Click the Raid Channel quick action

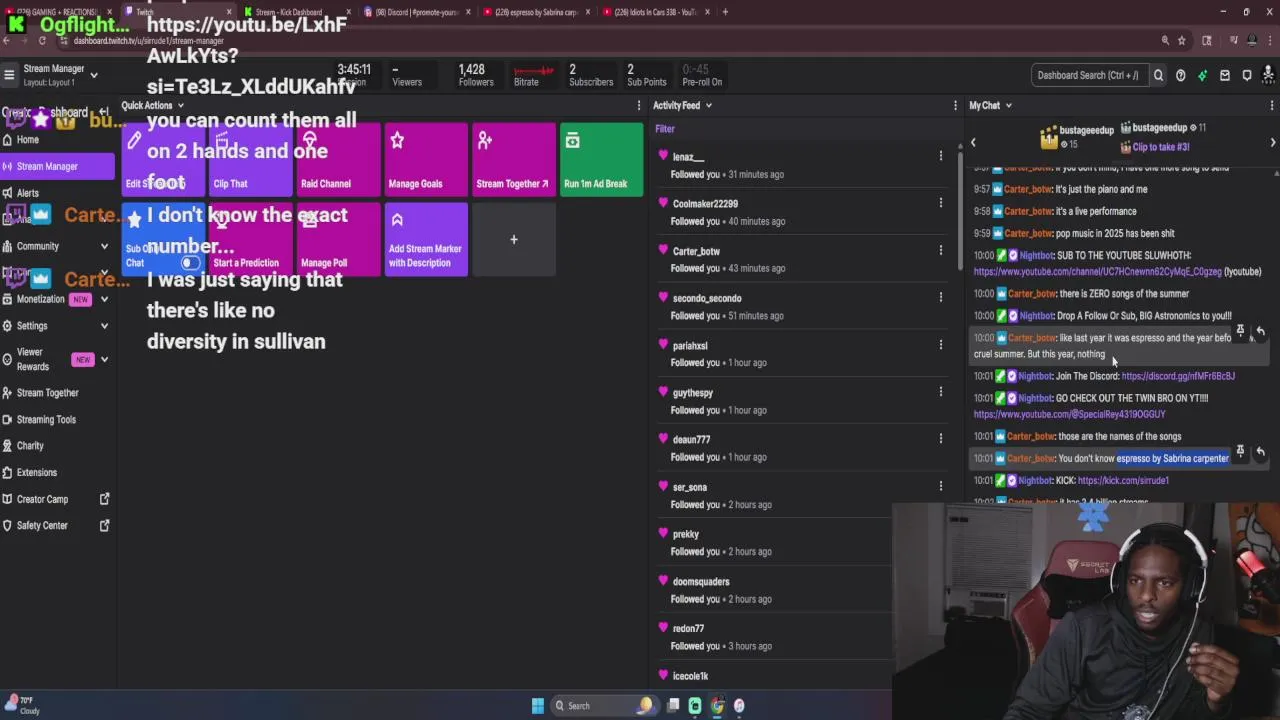click(x=337, y=160)
